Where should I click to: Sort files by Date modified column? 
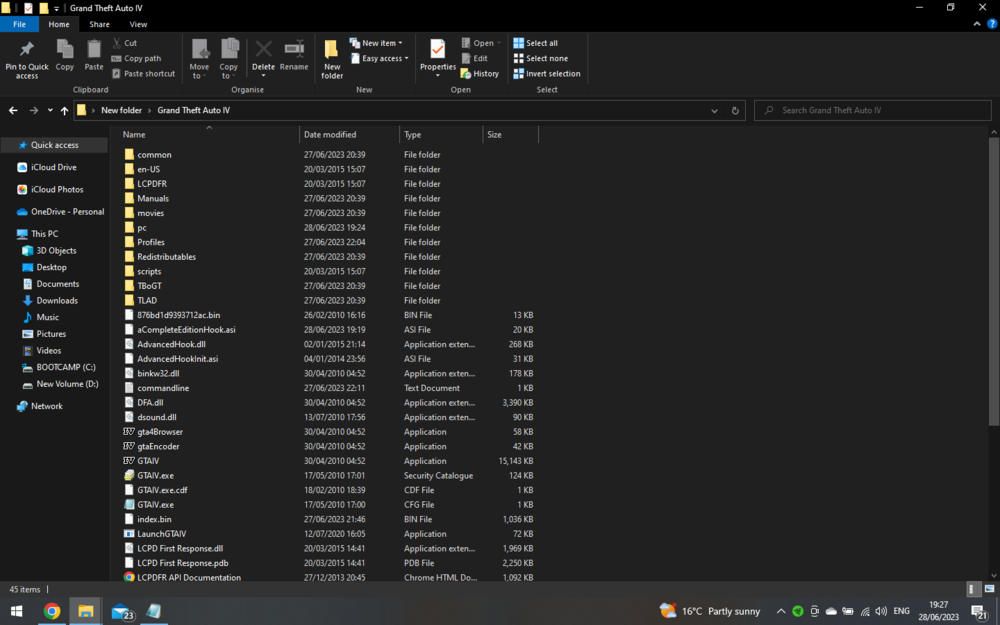click(331, 134)
